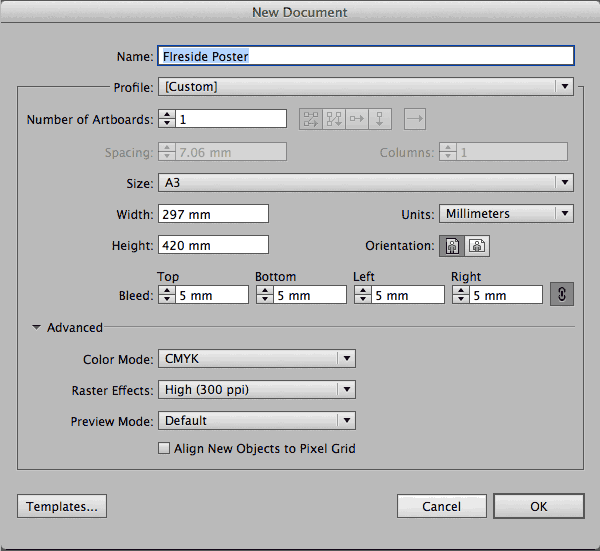The image size is (600, 551).
Task: Click the Left bleed stepper arrows
Action: point(363,295)
